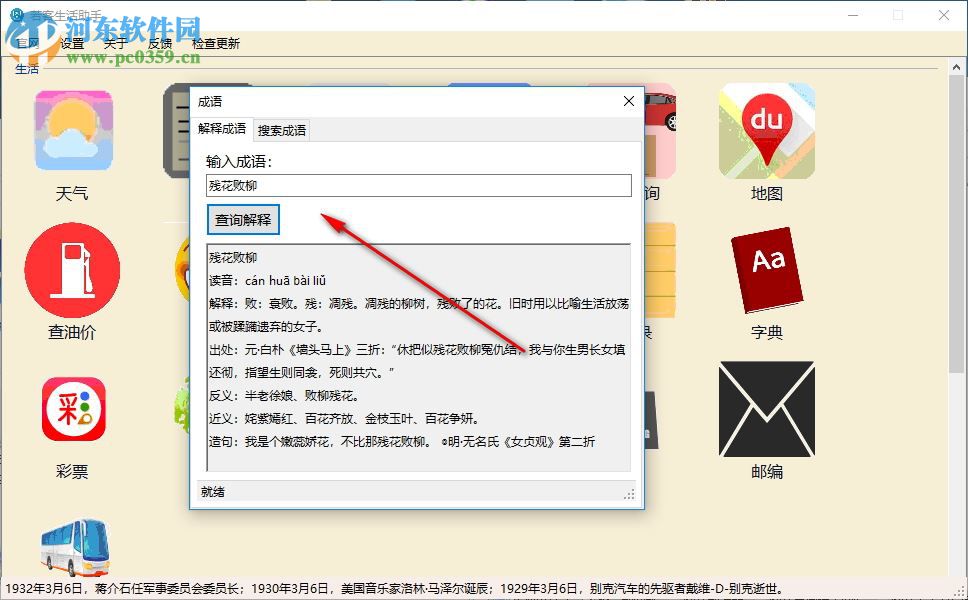Screen dimensions: 968x600
Task: Click the idiom input field showing 残花败柳
Action: pyautogui.click(x=415, y=185)
